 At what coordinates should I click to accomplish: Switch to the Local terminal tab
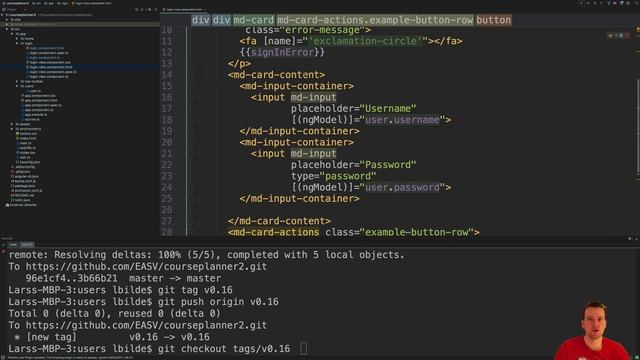click(x=13, y=245)
